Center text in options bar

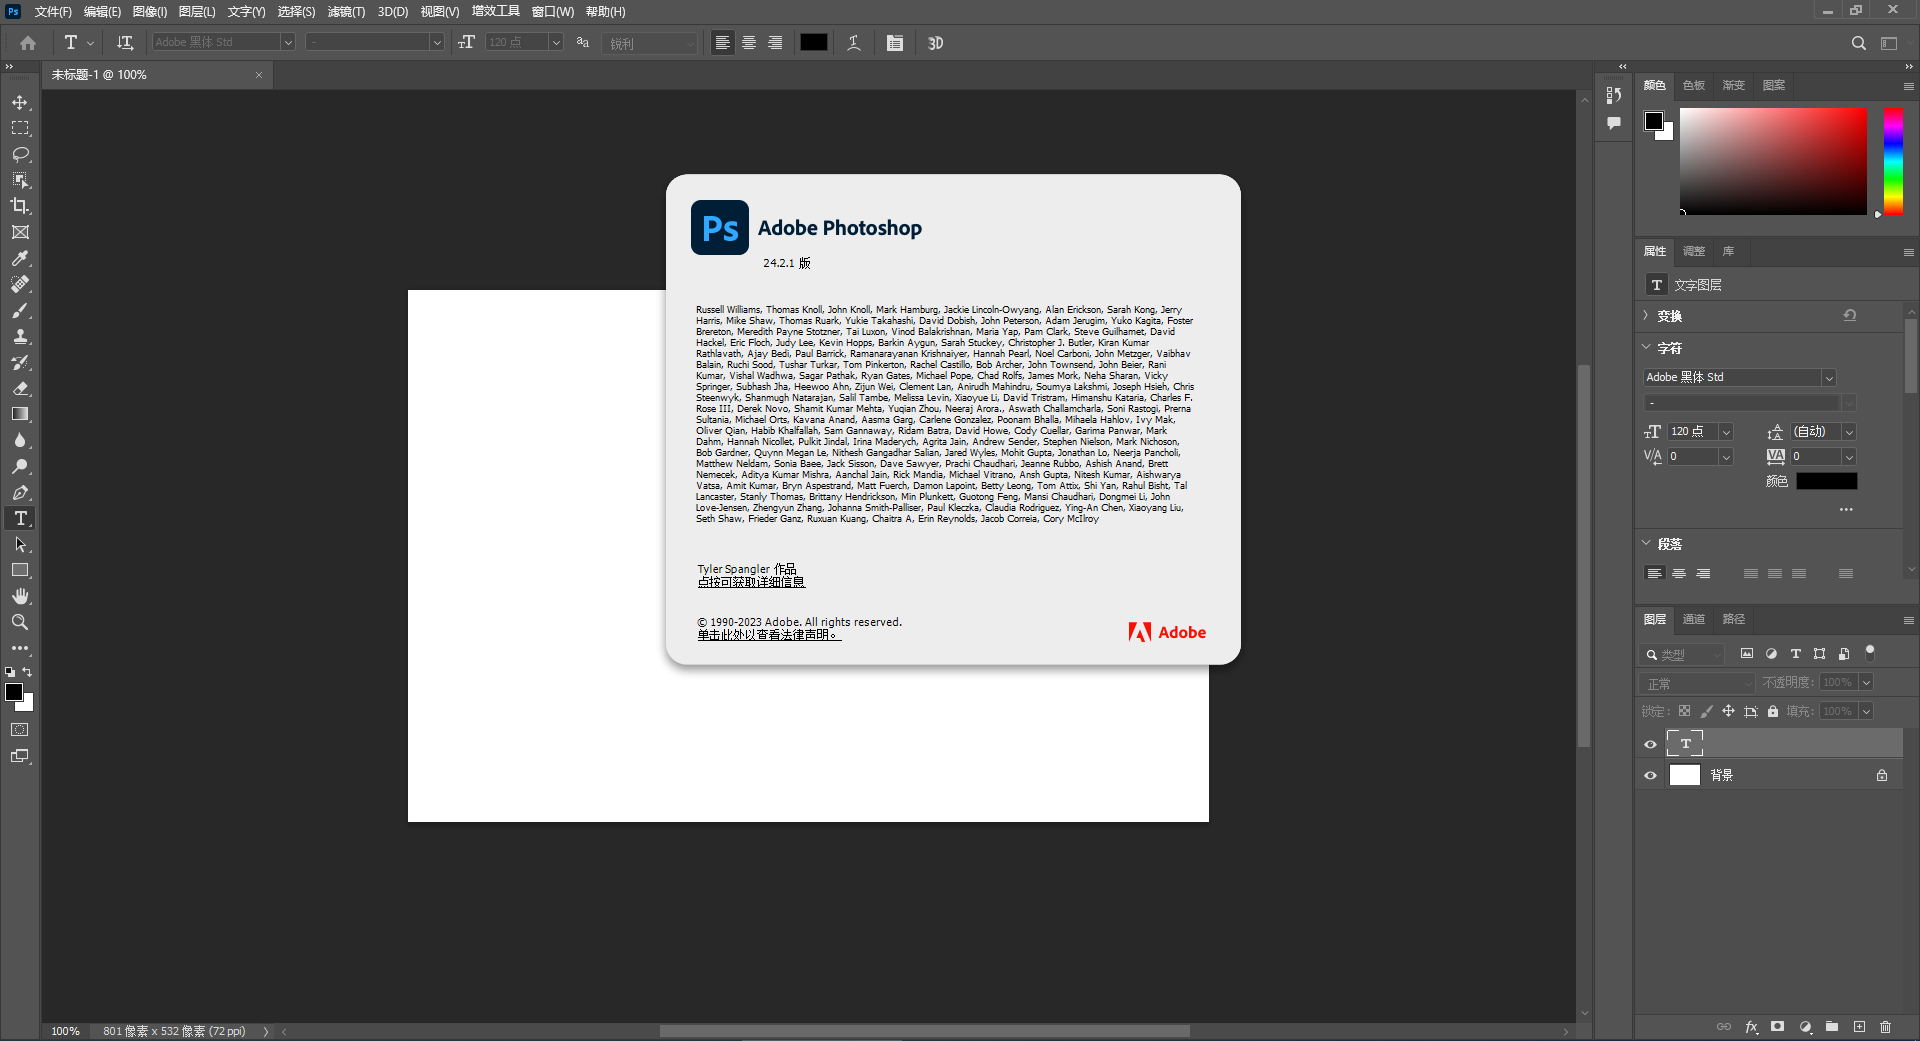coord(749,43)
